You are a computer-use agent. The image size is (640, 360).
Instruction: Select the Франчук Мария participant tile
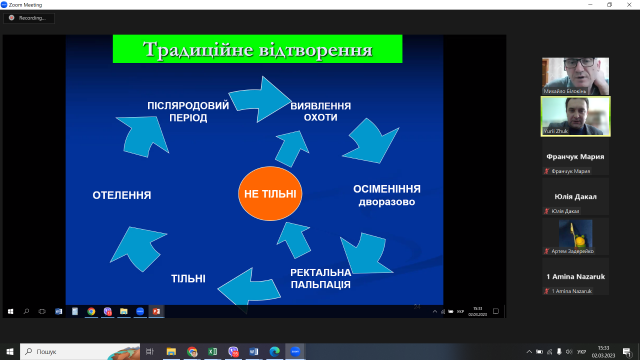pos(575,157)
